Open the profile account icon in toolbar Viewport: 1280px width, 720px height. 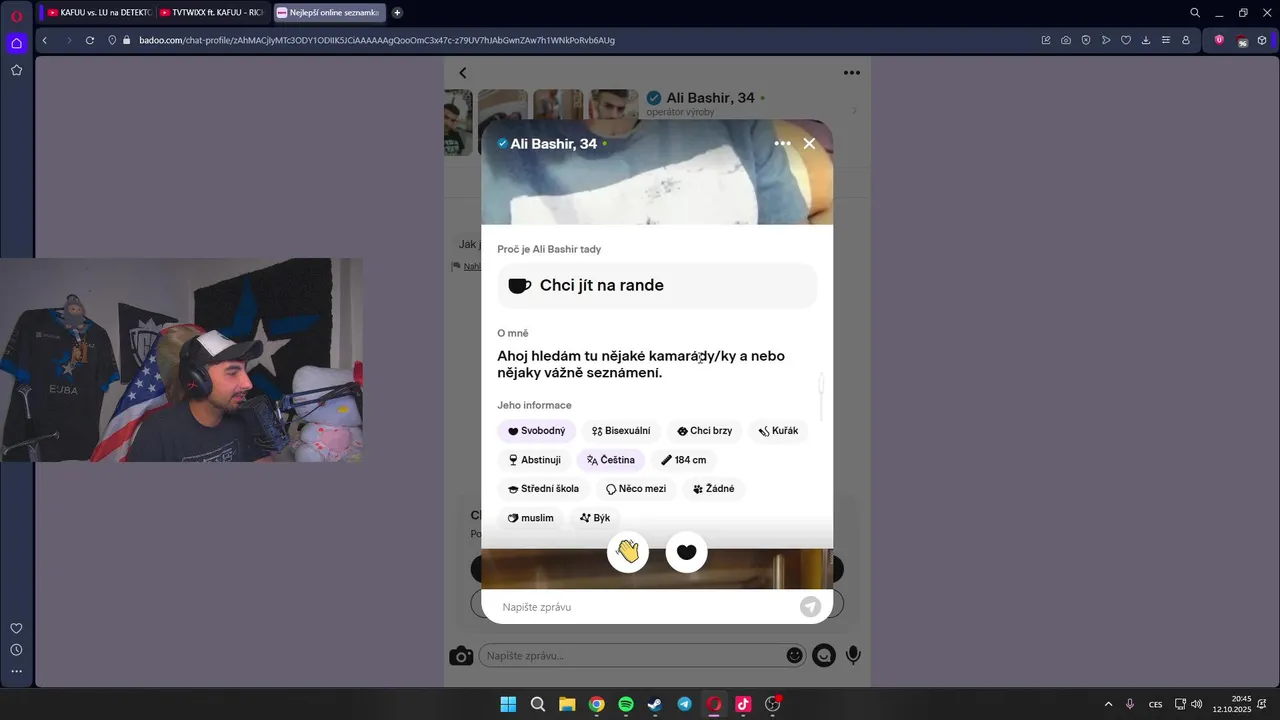[1186, 40]
